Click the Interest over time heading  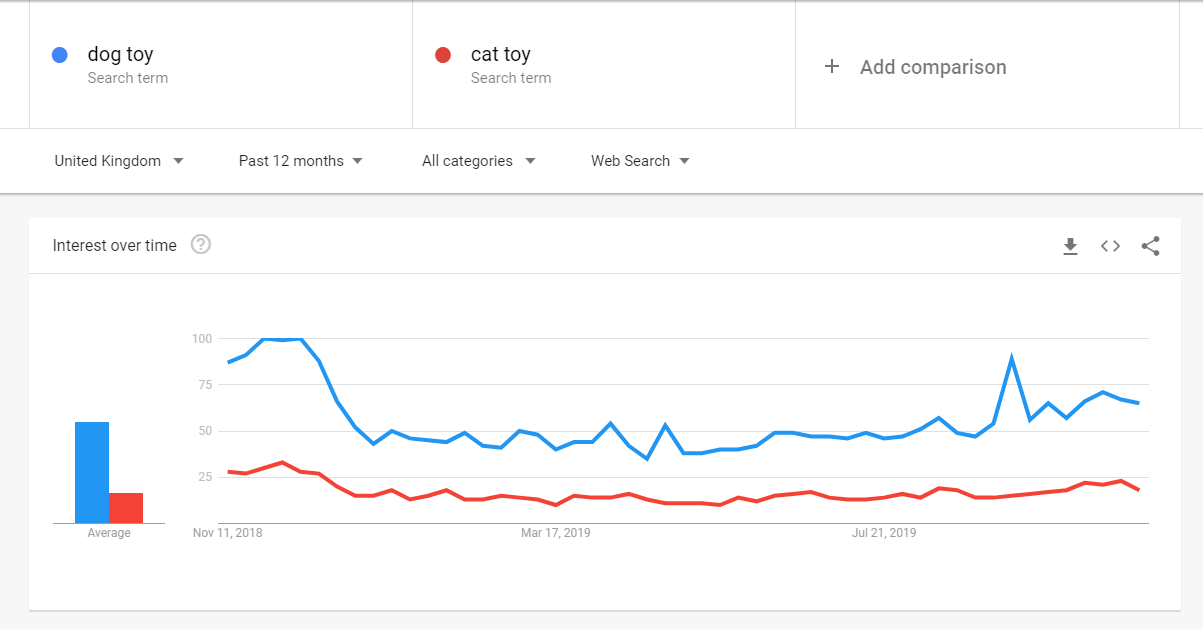(114, 245)
